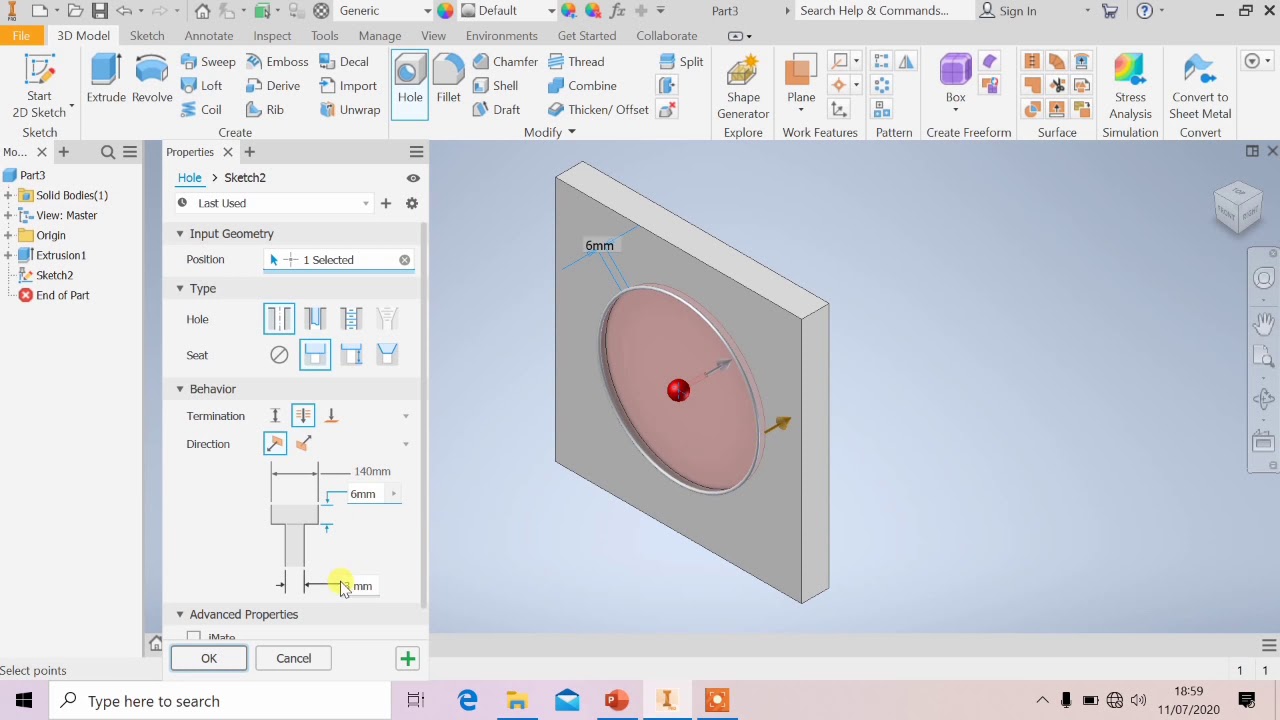The height and width of the screenshot is (720, 1280).
Task: Start a 2D Sketch
Action: pos(40,88)
